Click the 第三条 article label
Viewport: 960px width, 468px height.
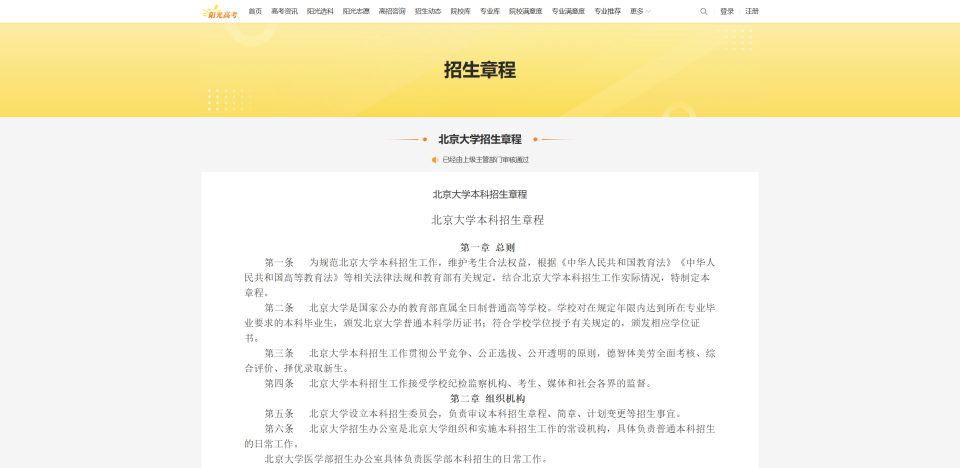pyautogui.click(x=279, y=353)
